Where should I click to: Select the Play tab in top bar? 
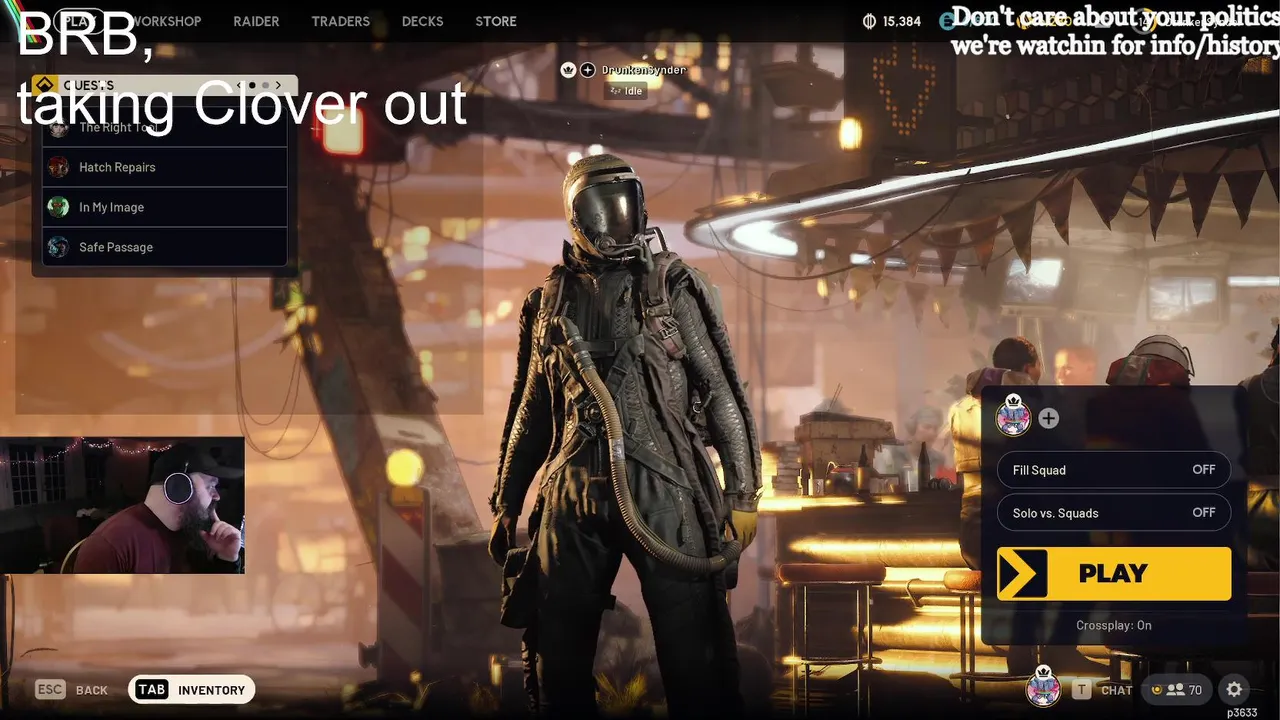click(79, 21)
